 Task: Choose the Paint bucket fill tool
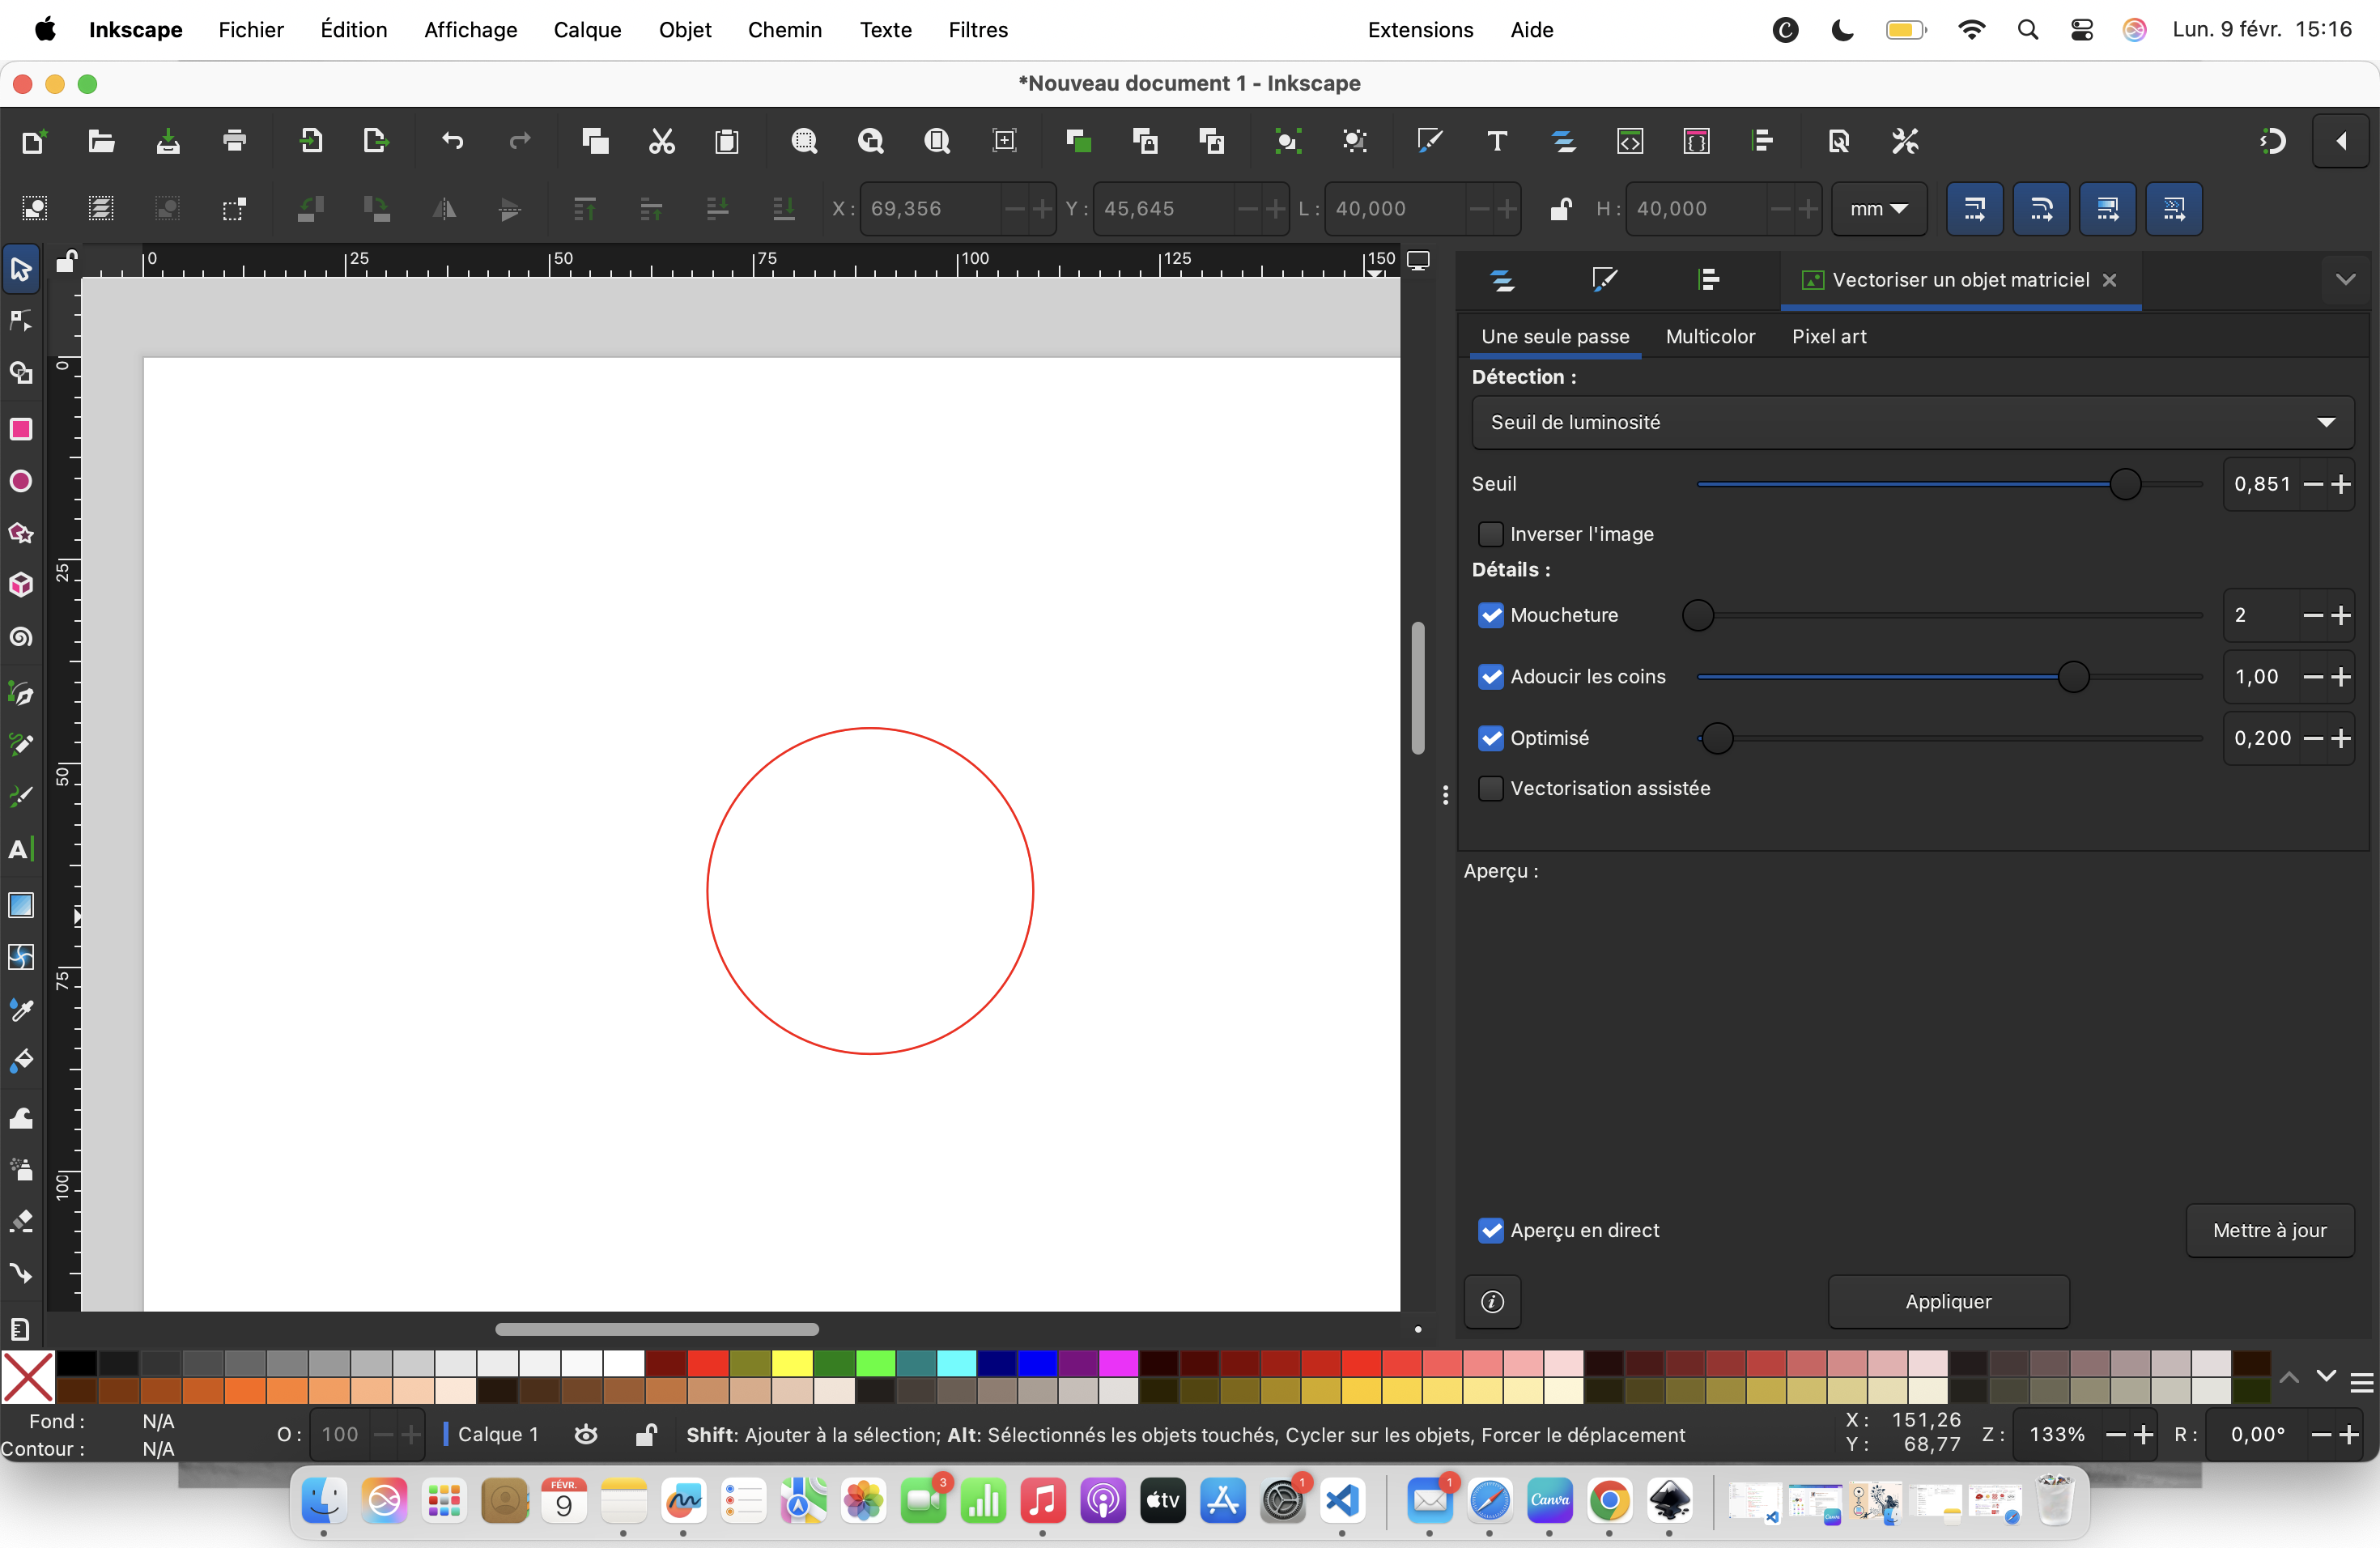pyautogui.click(x=21, y=1061)
